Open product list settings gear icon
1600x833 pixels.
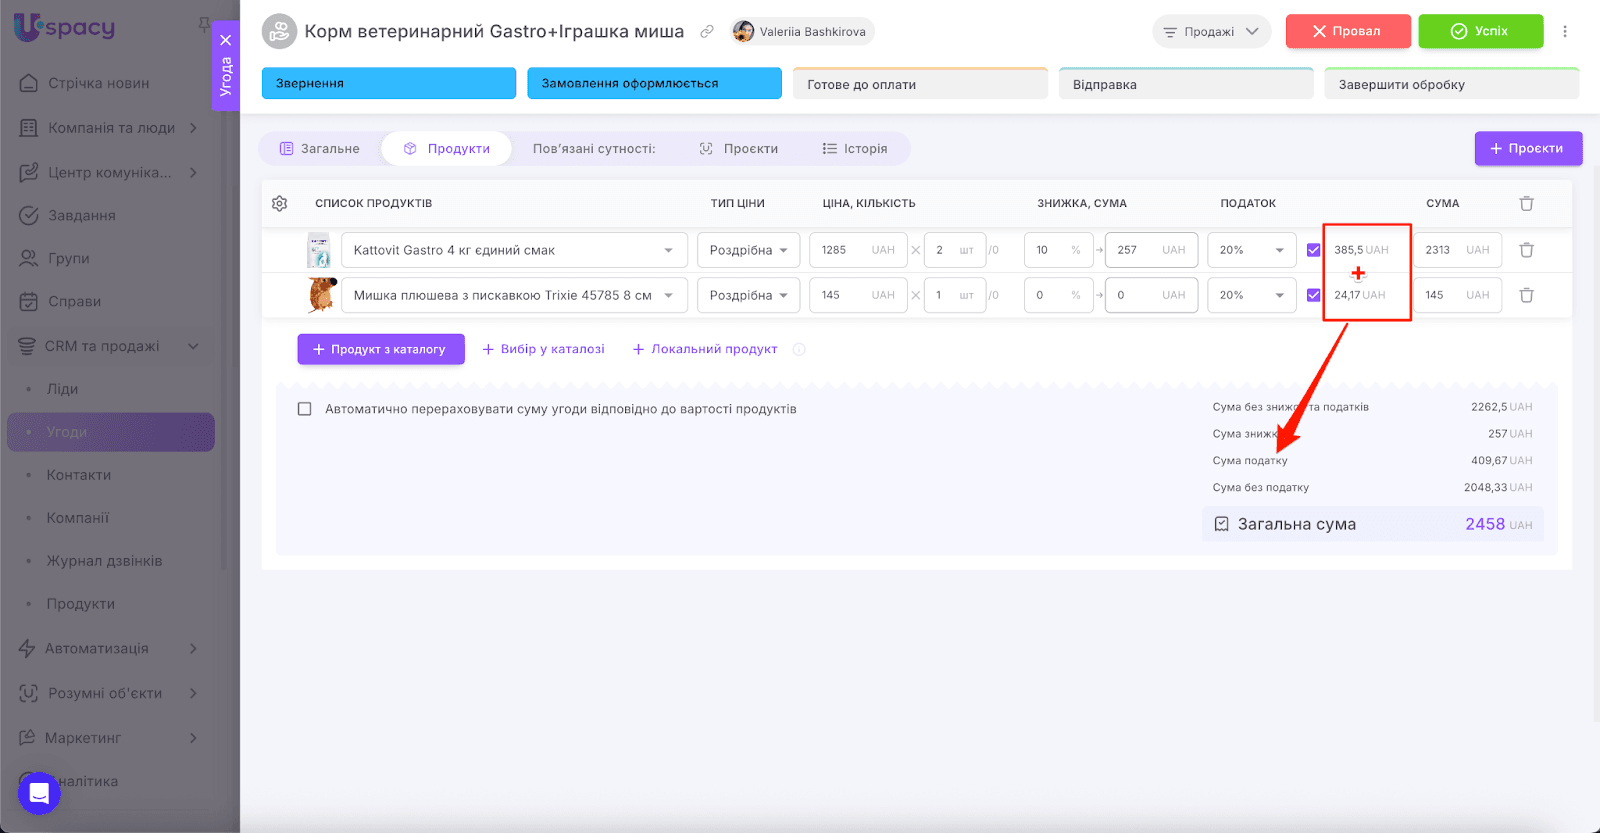pos(280,203)
